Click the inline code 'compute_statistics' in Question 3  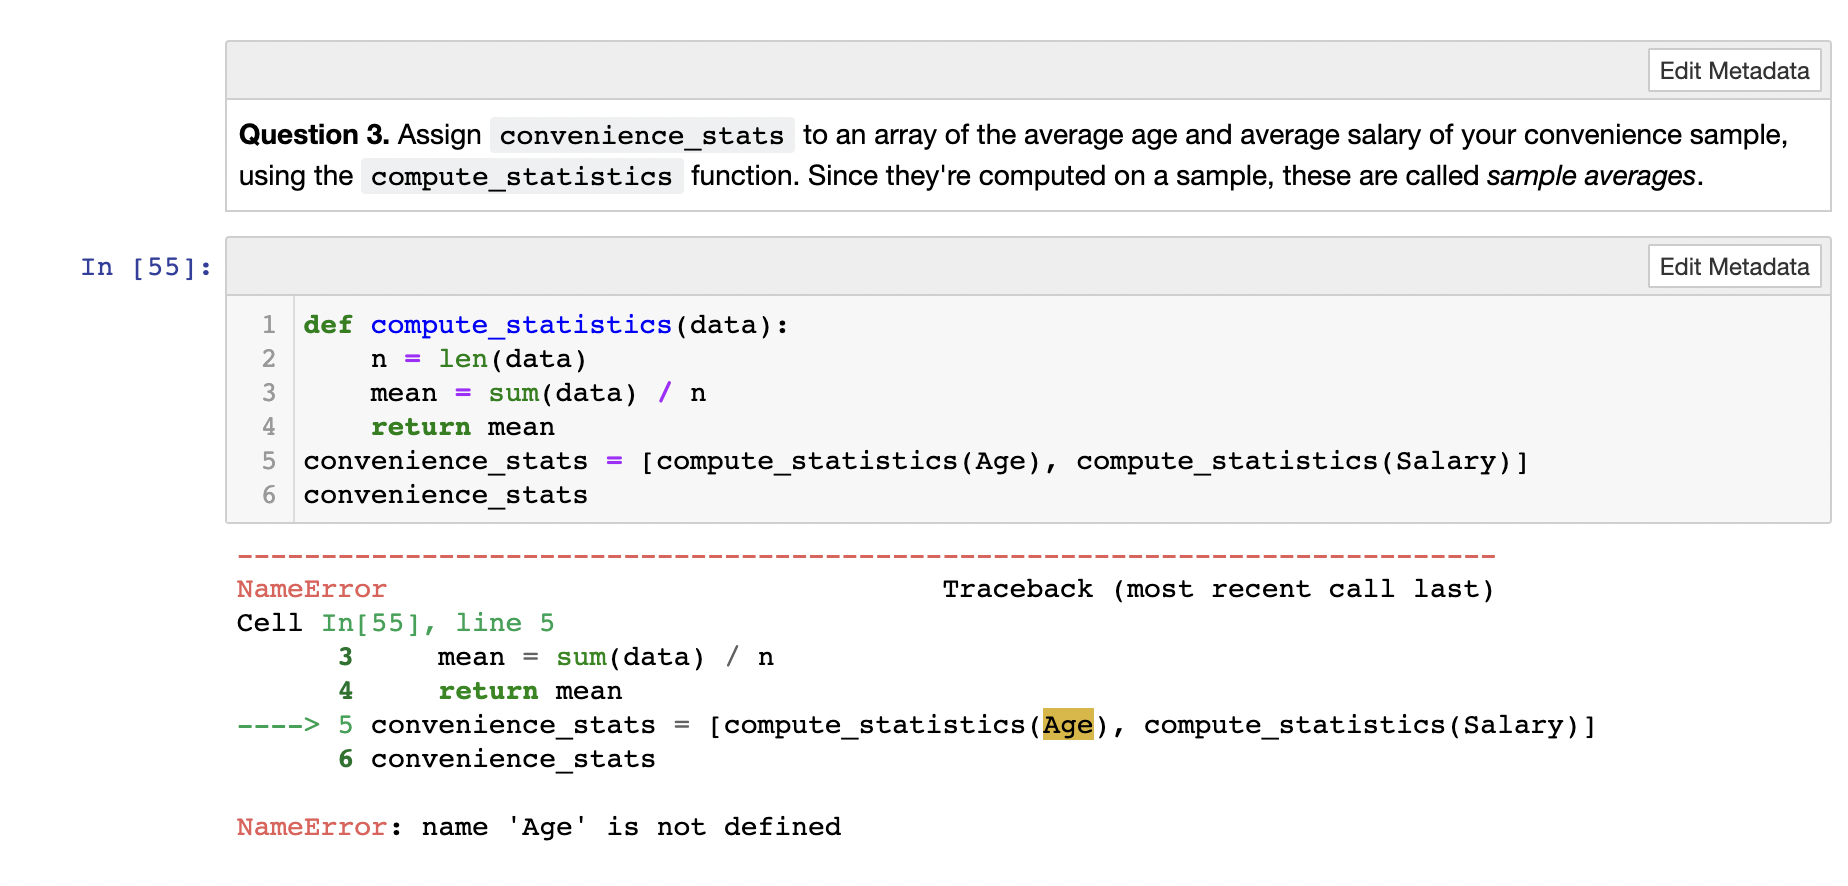522,176
